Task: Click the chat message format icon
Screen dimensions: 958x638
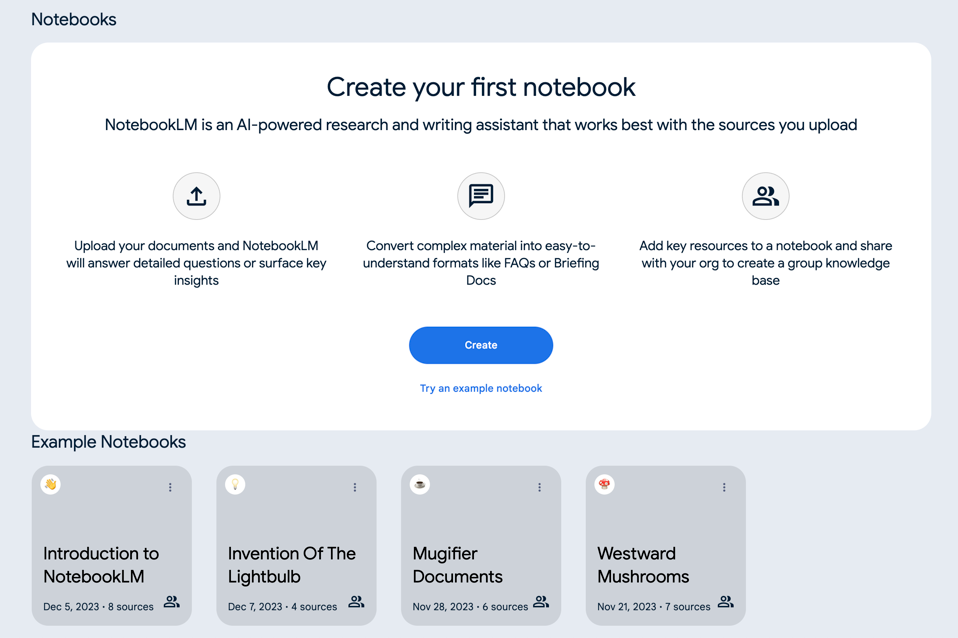Action: (481, 196)
